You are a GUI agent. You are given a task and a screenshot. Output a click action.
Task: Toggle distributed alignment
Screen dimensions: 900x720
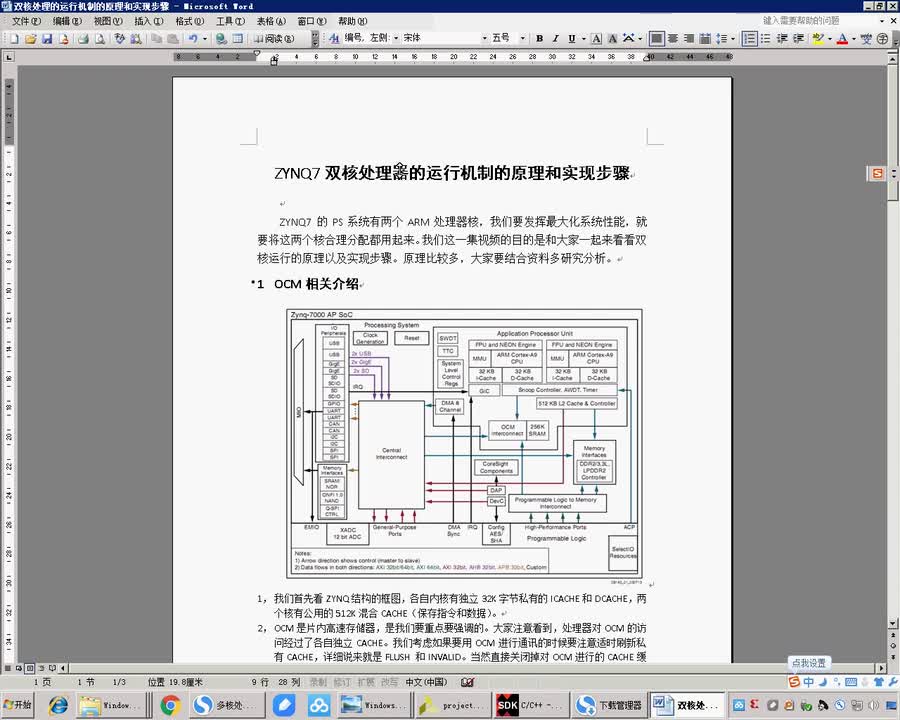tap(705, 38)
